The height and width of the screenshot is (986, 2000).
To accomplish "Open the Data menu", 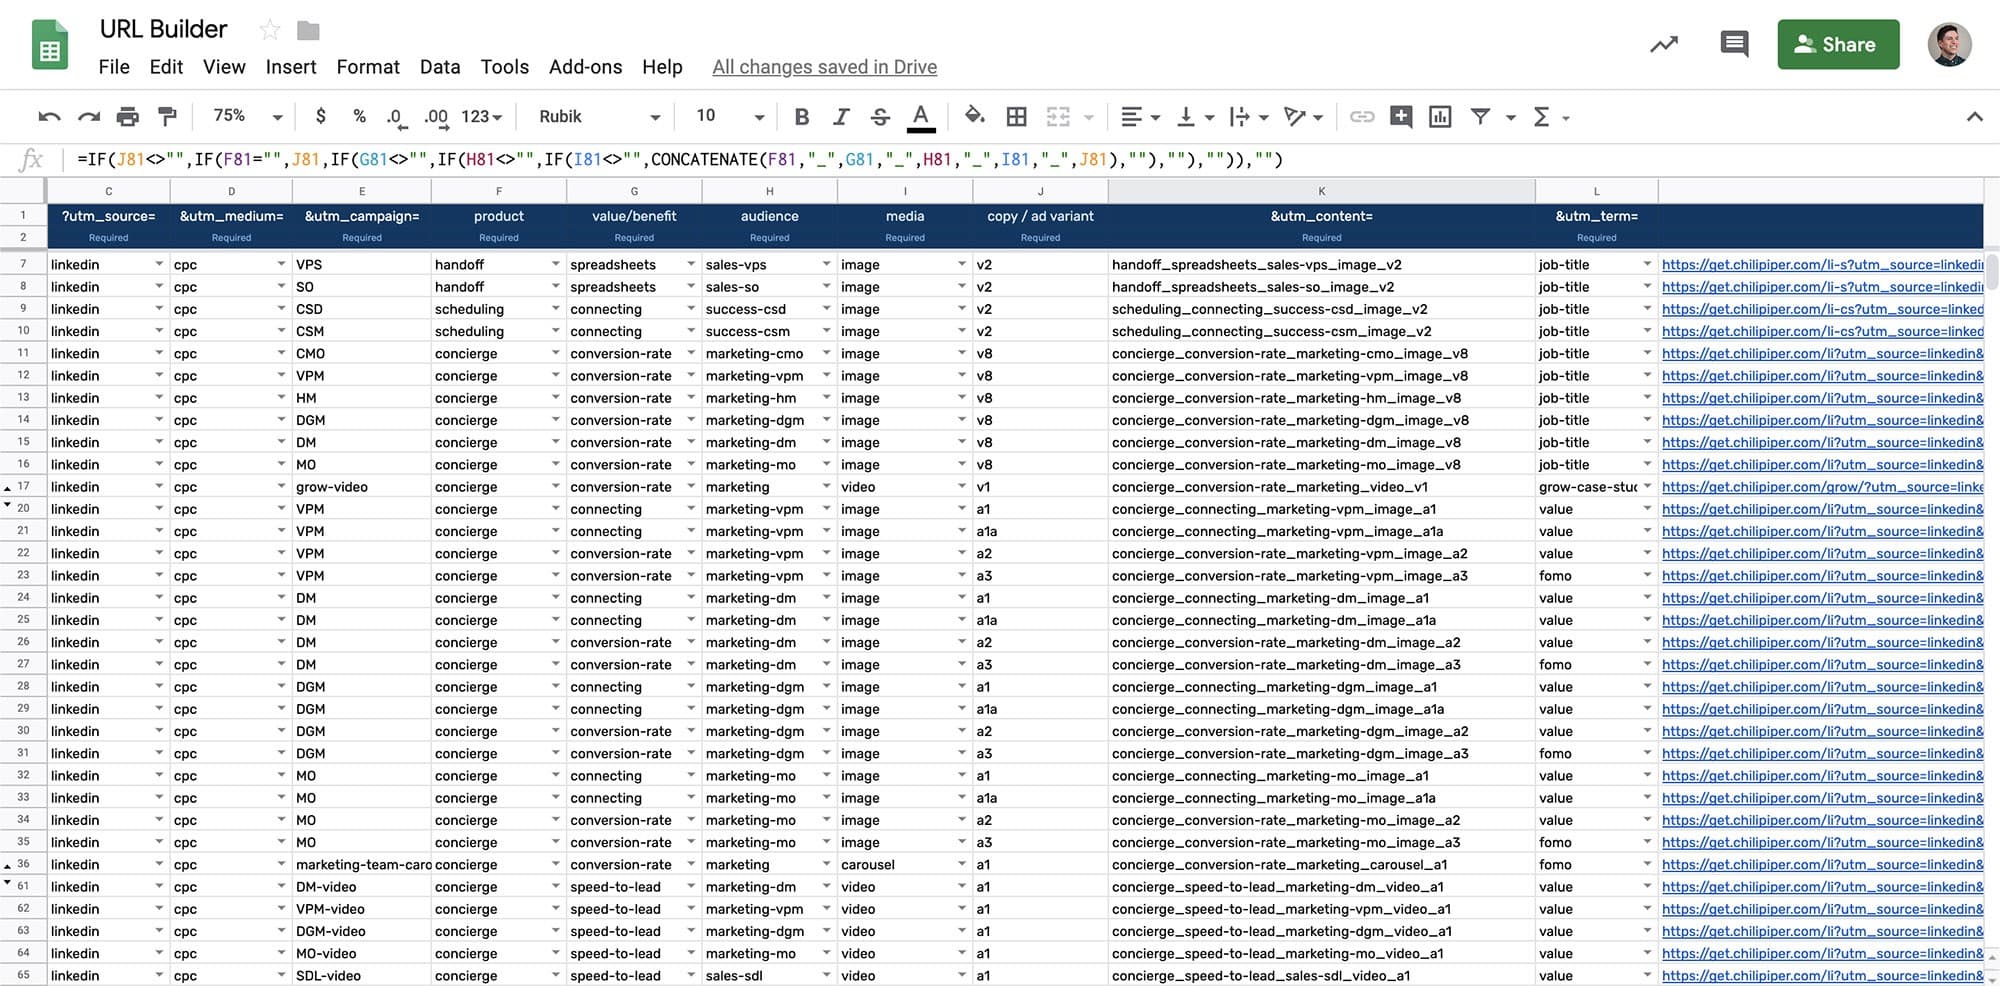I will [x=440, y=67].
